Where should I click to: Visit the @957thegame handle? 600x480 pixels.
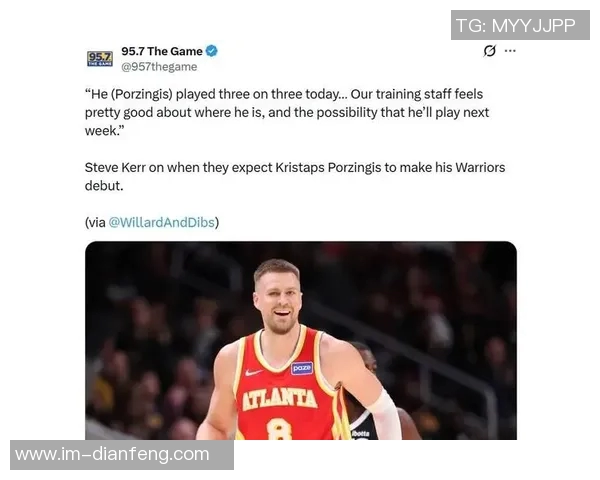[159, 67]
